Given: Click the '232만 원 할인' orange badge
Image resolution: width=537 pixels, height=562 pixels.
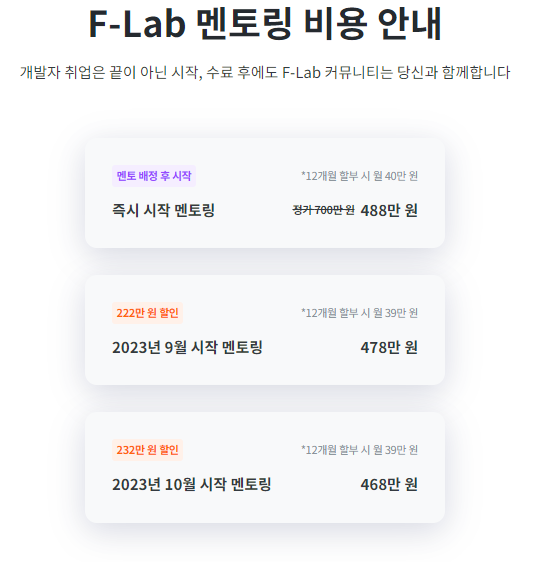Looking at the screenshot, I should click(147, 450).
